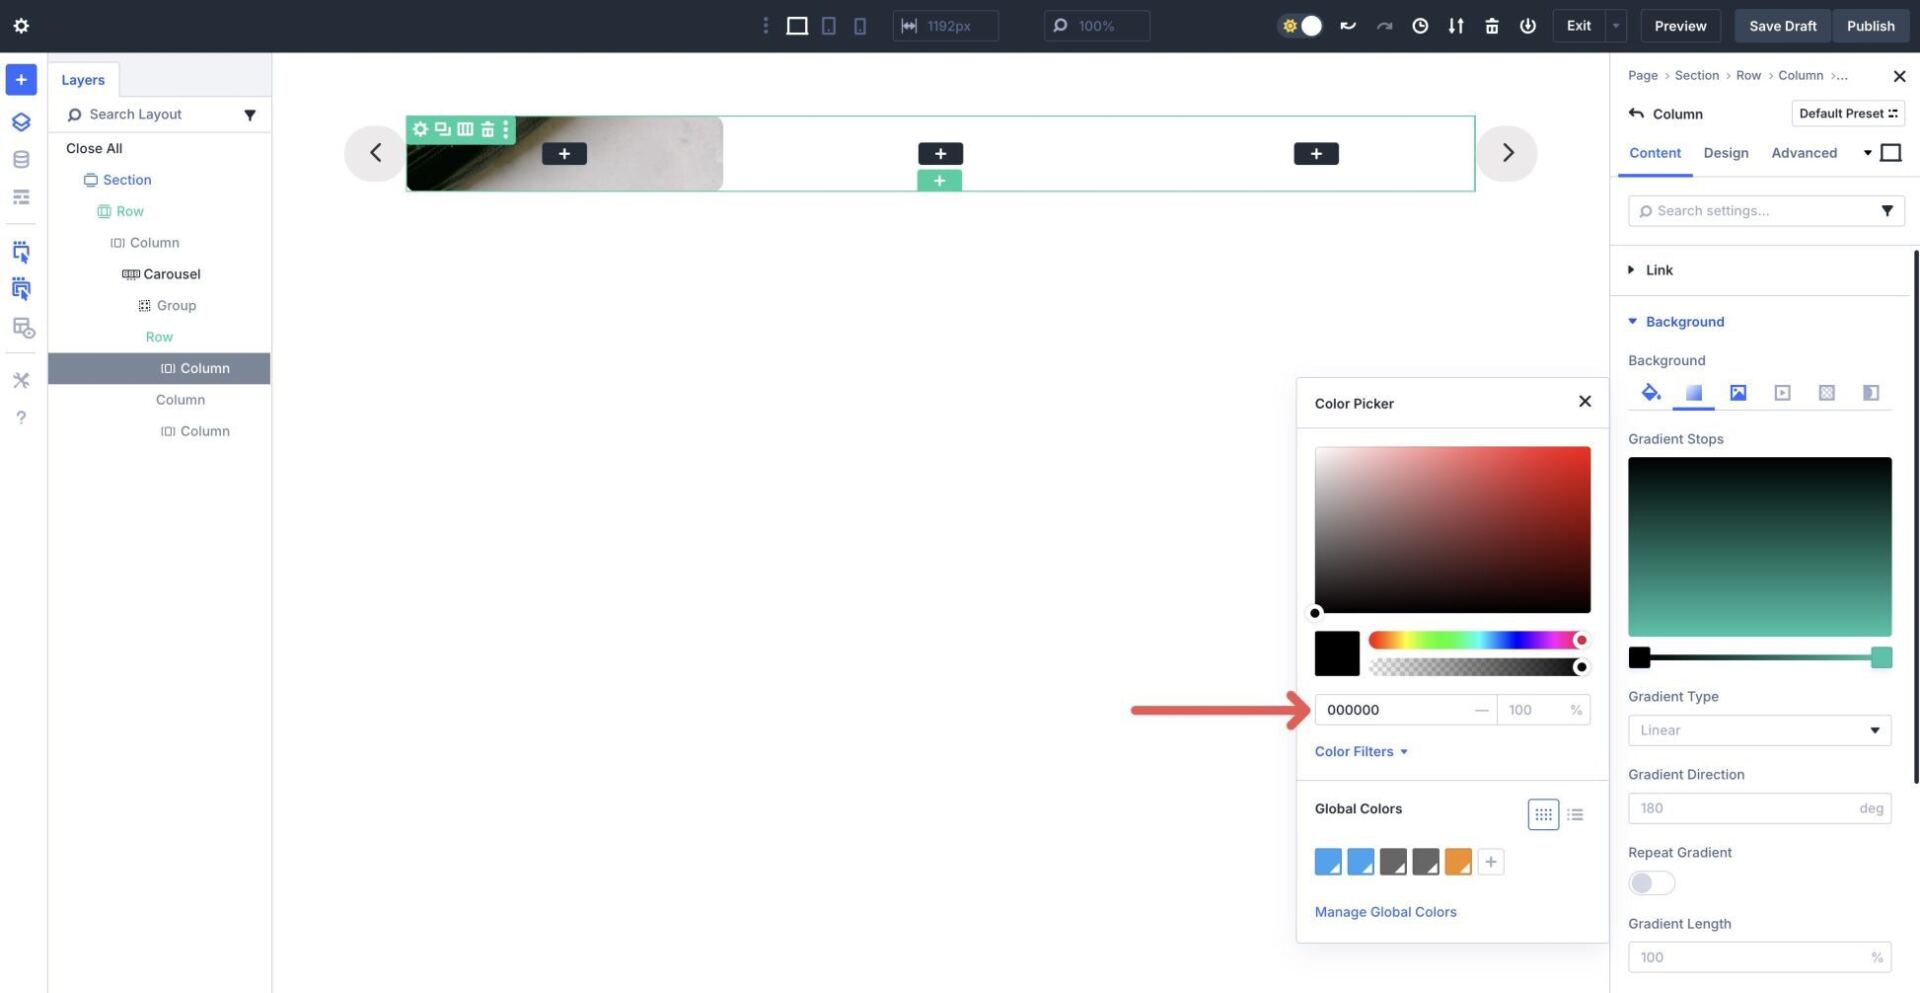Click the wrench tools icon in the sidebar
This screenshot has width=1920, height=993.
click(x=20, y=380)
